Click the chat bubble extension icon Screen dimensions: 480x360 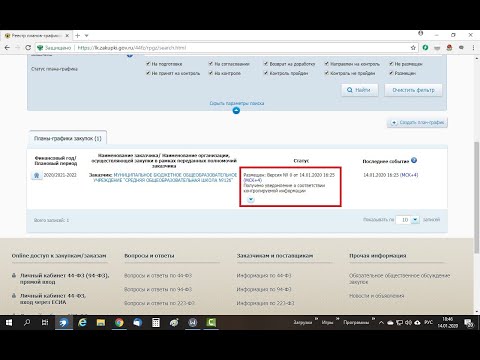click(461, 48)
